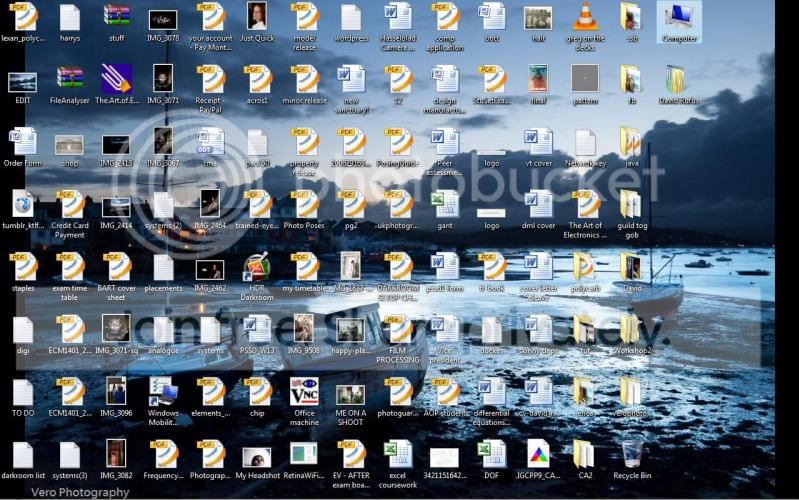The width and height of the screenshot is (799, 500).
Task: Select the 'shop' image thumbnail
Action: tap(69, 145)
